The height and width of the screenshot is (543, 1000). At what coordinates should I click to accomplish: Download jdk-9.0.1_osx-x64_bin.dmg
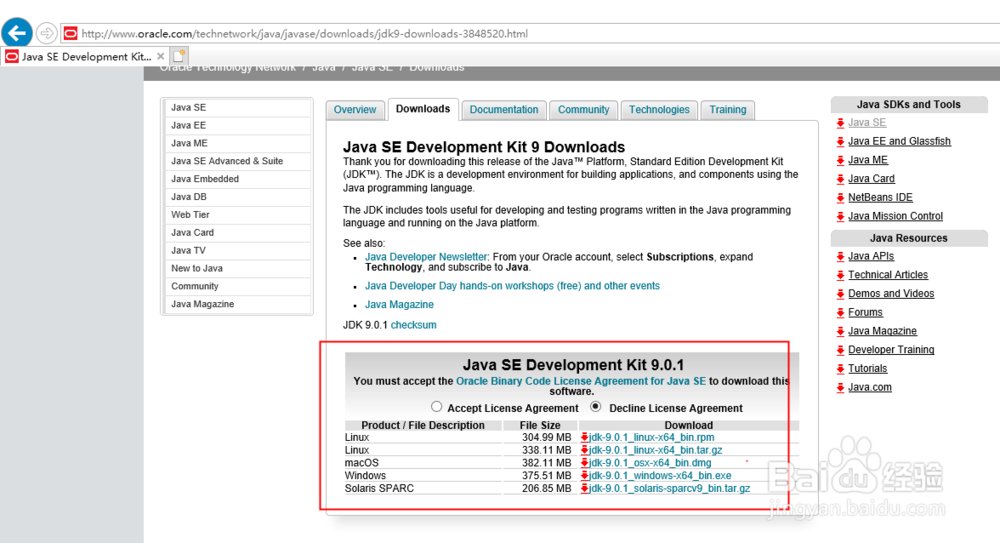(650, 463)
